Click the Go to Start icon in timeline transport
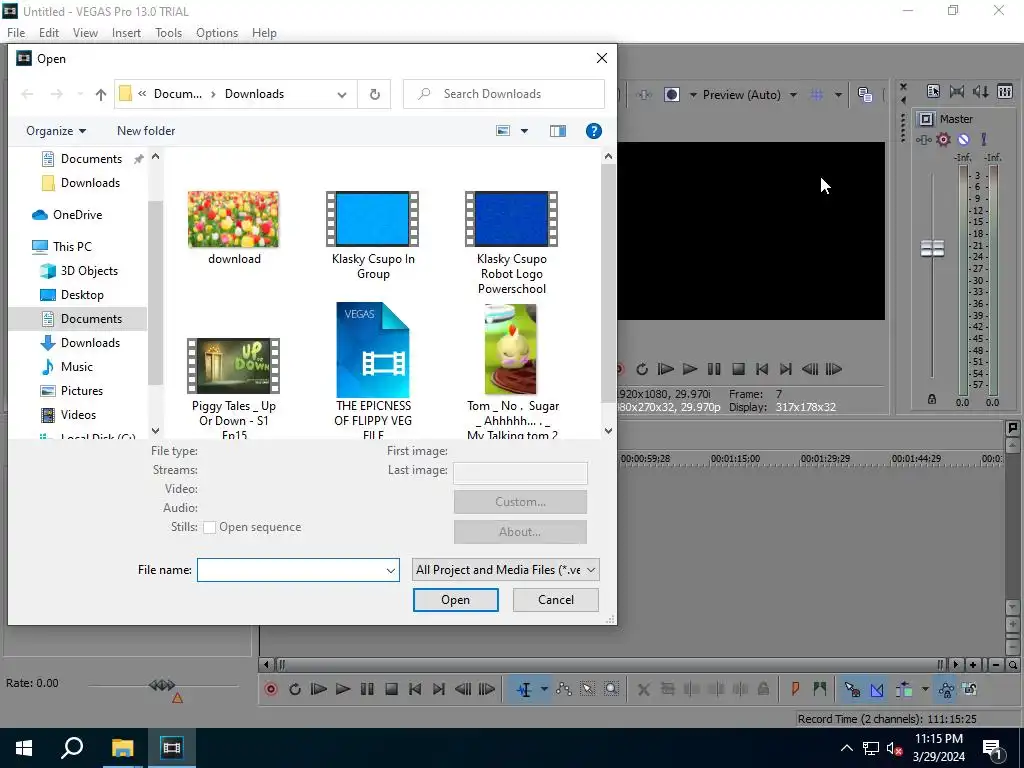Screen dimensions: 1024x768 415,689
